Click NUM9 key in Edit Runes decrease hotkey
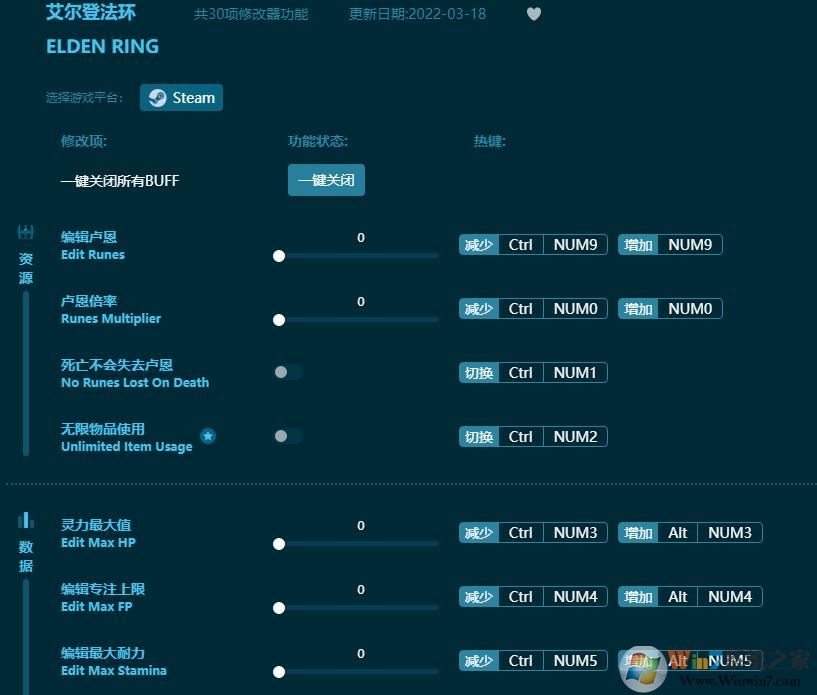 pos(575,245)
